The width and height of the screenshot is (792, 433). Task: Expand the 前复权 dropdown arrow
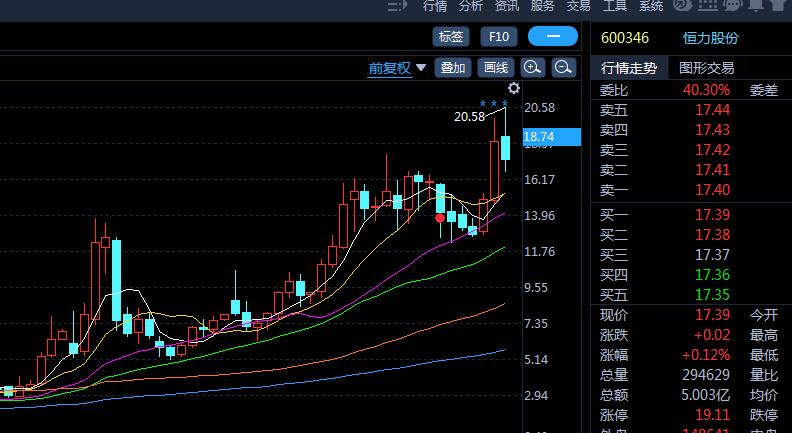(421, 68)
